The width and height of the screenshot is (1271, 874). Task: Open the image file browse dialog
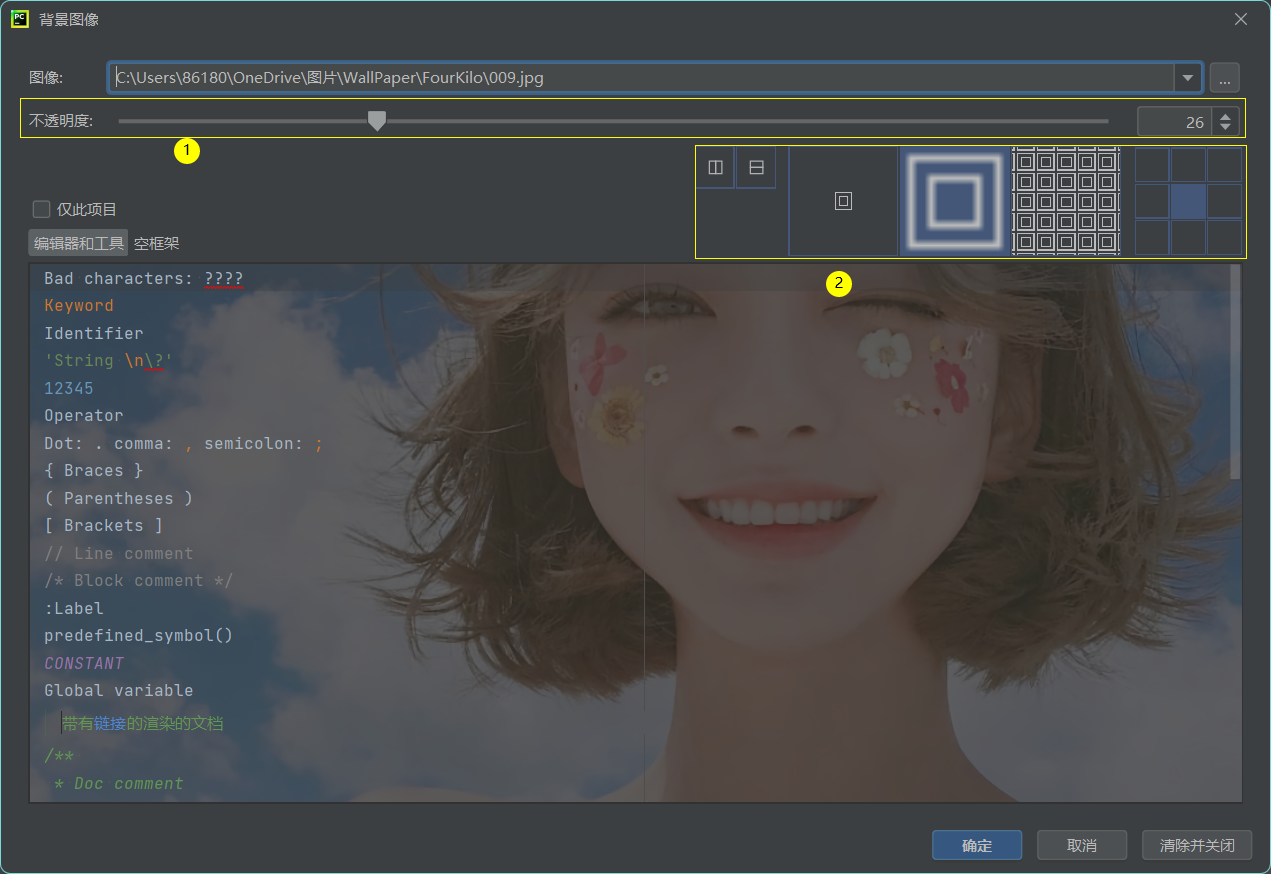[x=1224, y=77]
